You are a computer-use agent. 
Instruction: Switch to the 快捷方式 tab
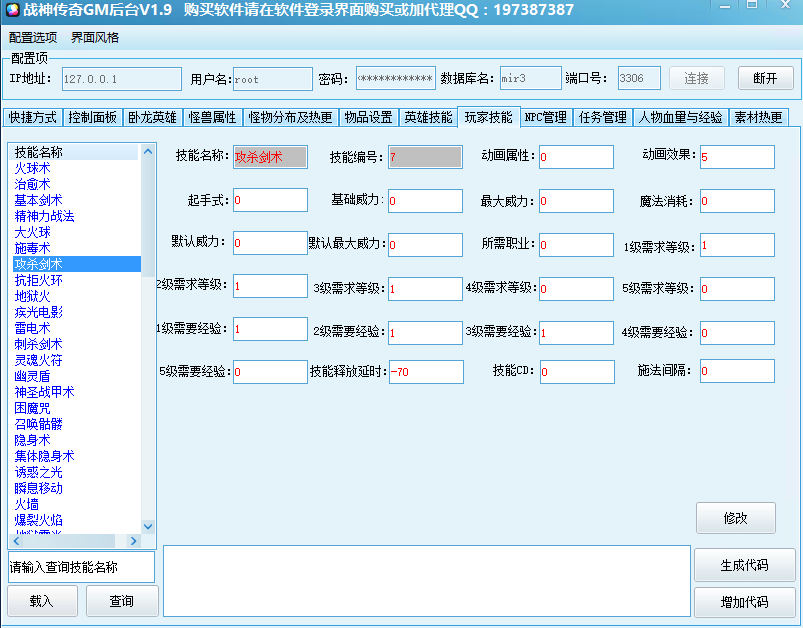click(33, 117)
